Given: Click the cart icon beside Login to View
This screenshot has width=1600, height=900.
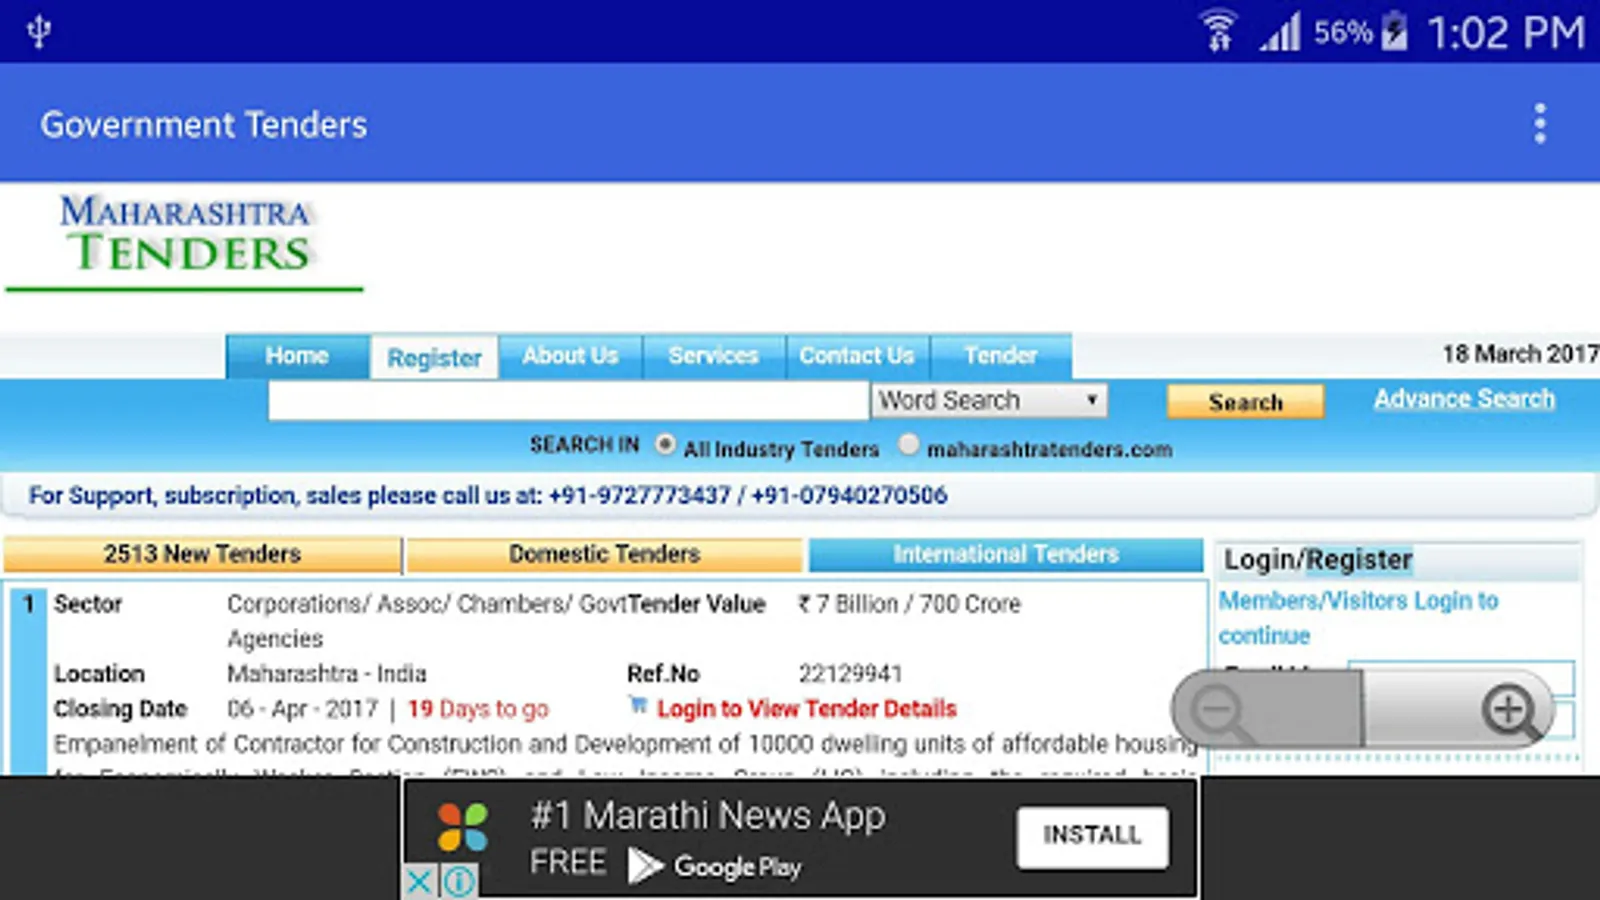Looking at the screenshot, I should click(638, 705).
